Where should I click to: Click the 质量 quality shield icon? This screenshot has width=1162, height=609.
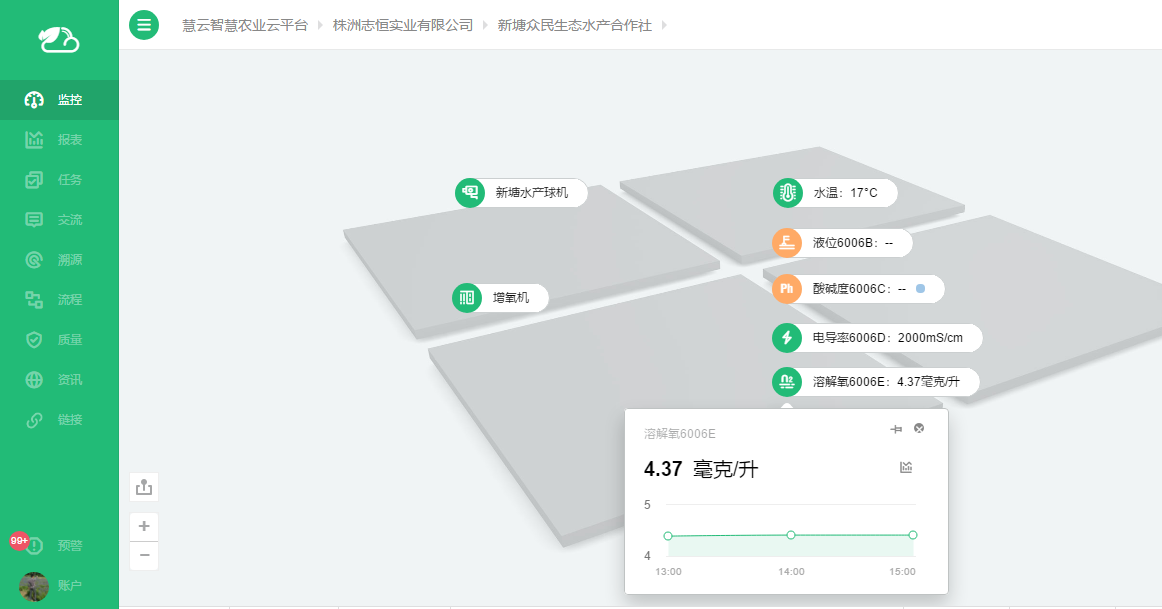34,340
